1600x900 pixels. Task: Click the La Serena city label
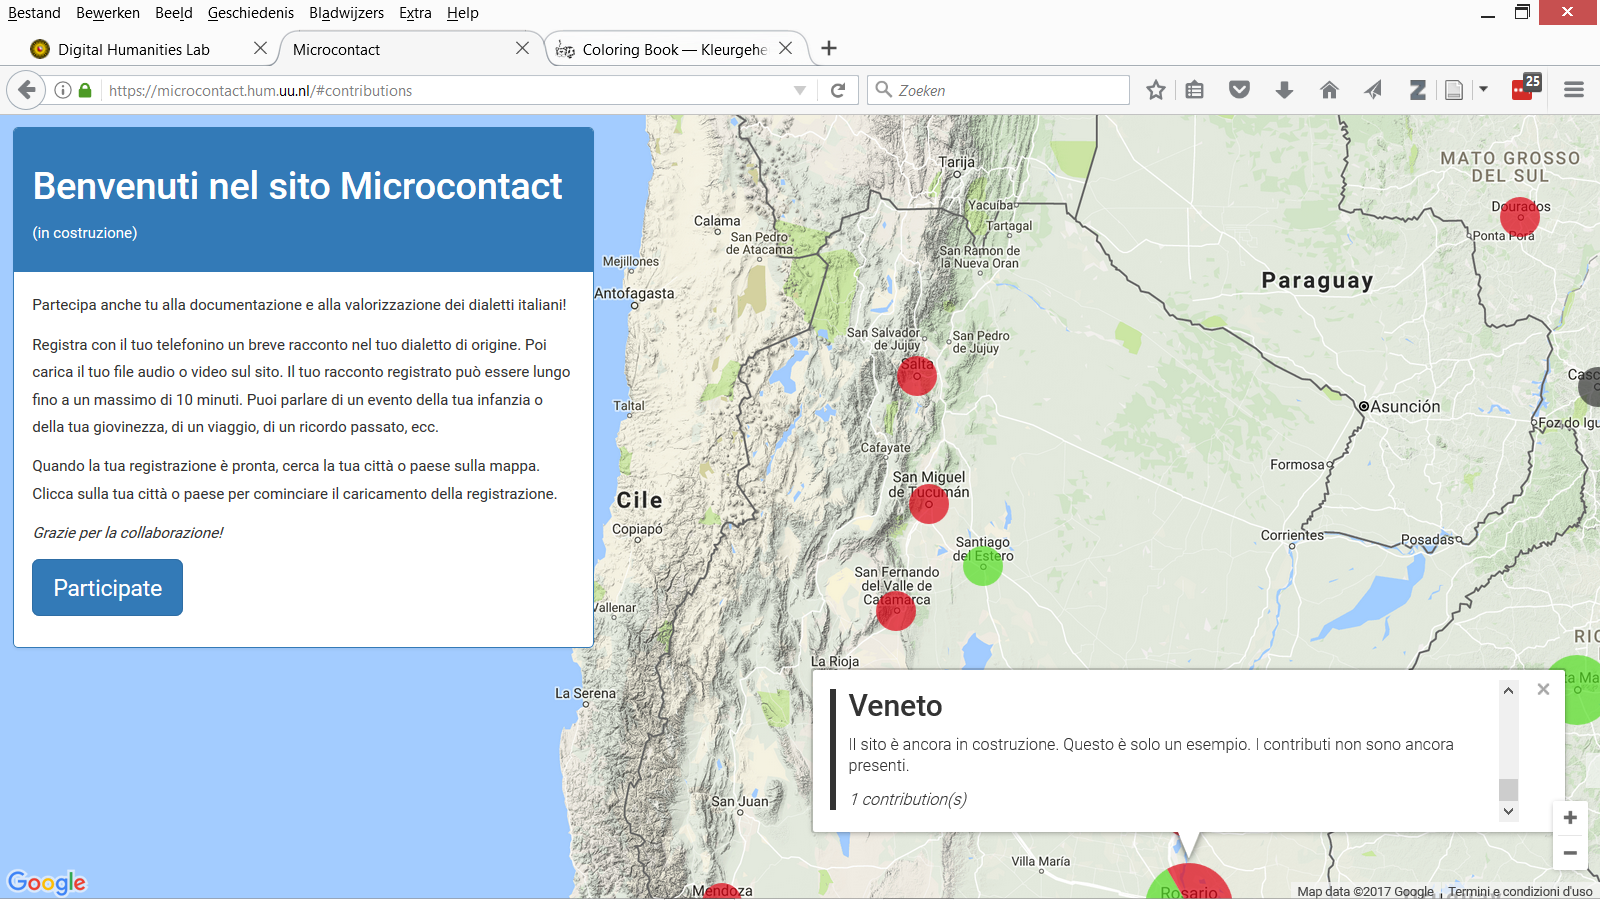pos(585,694)
